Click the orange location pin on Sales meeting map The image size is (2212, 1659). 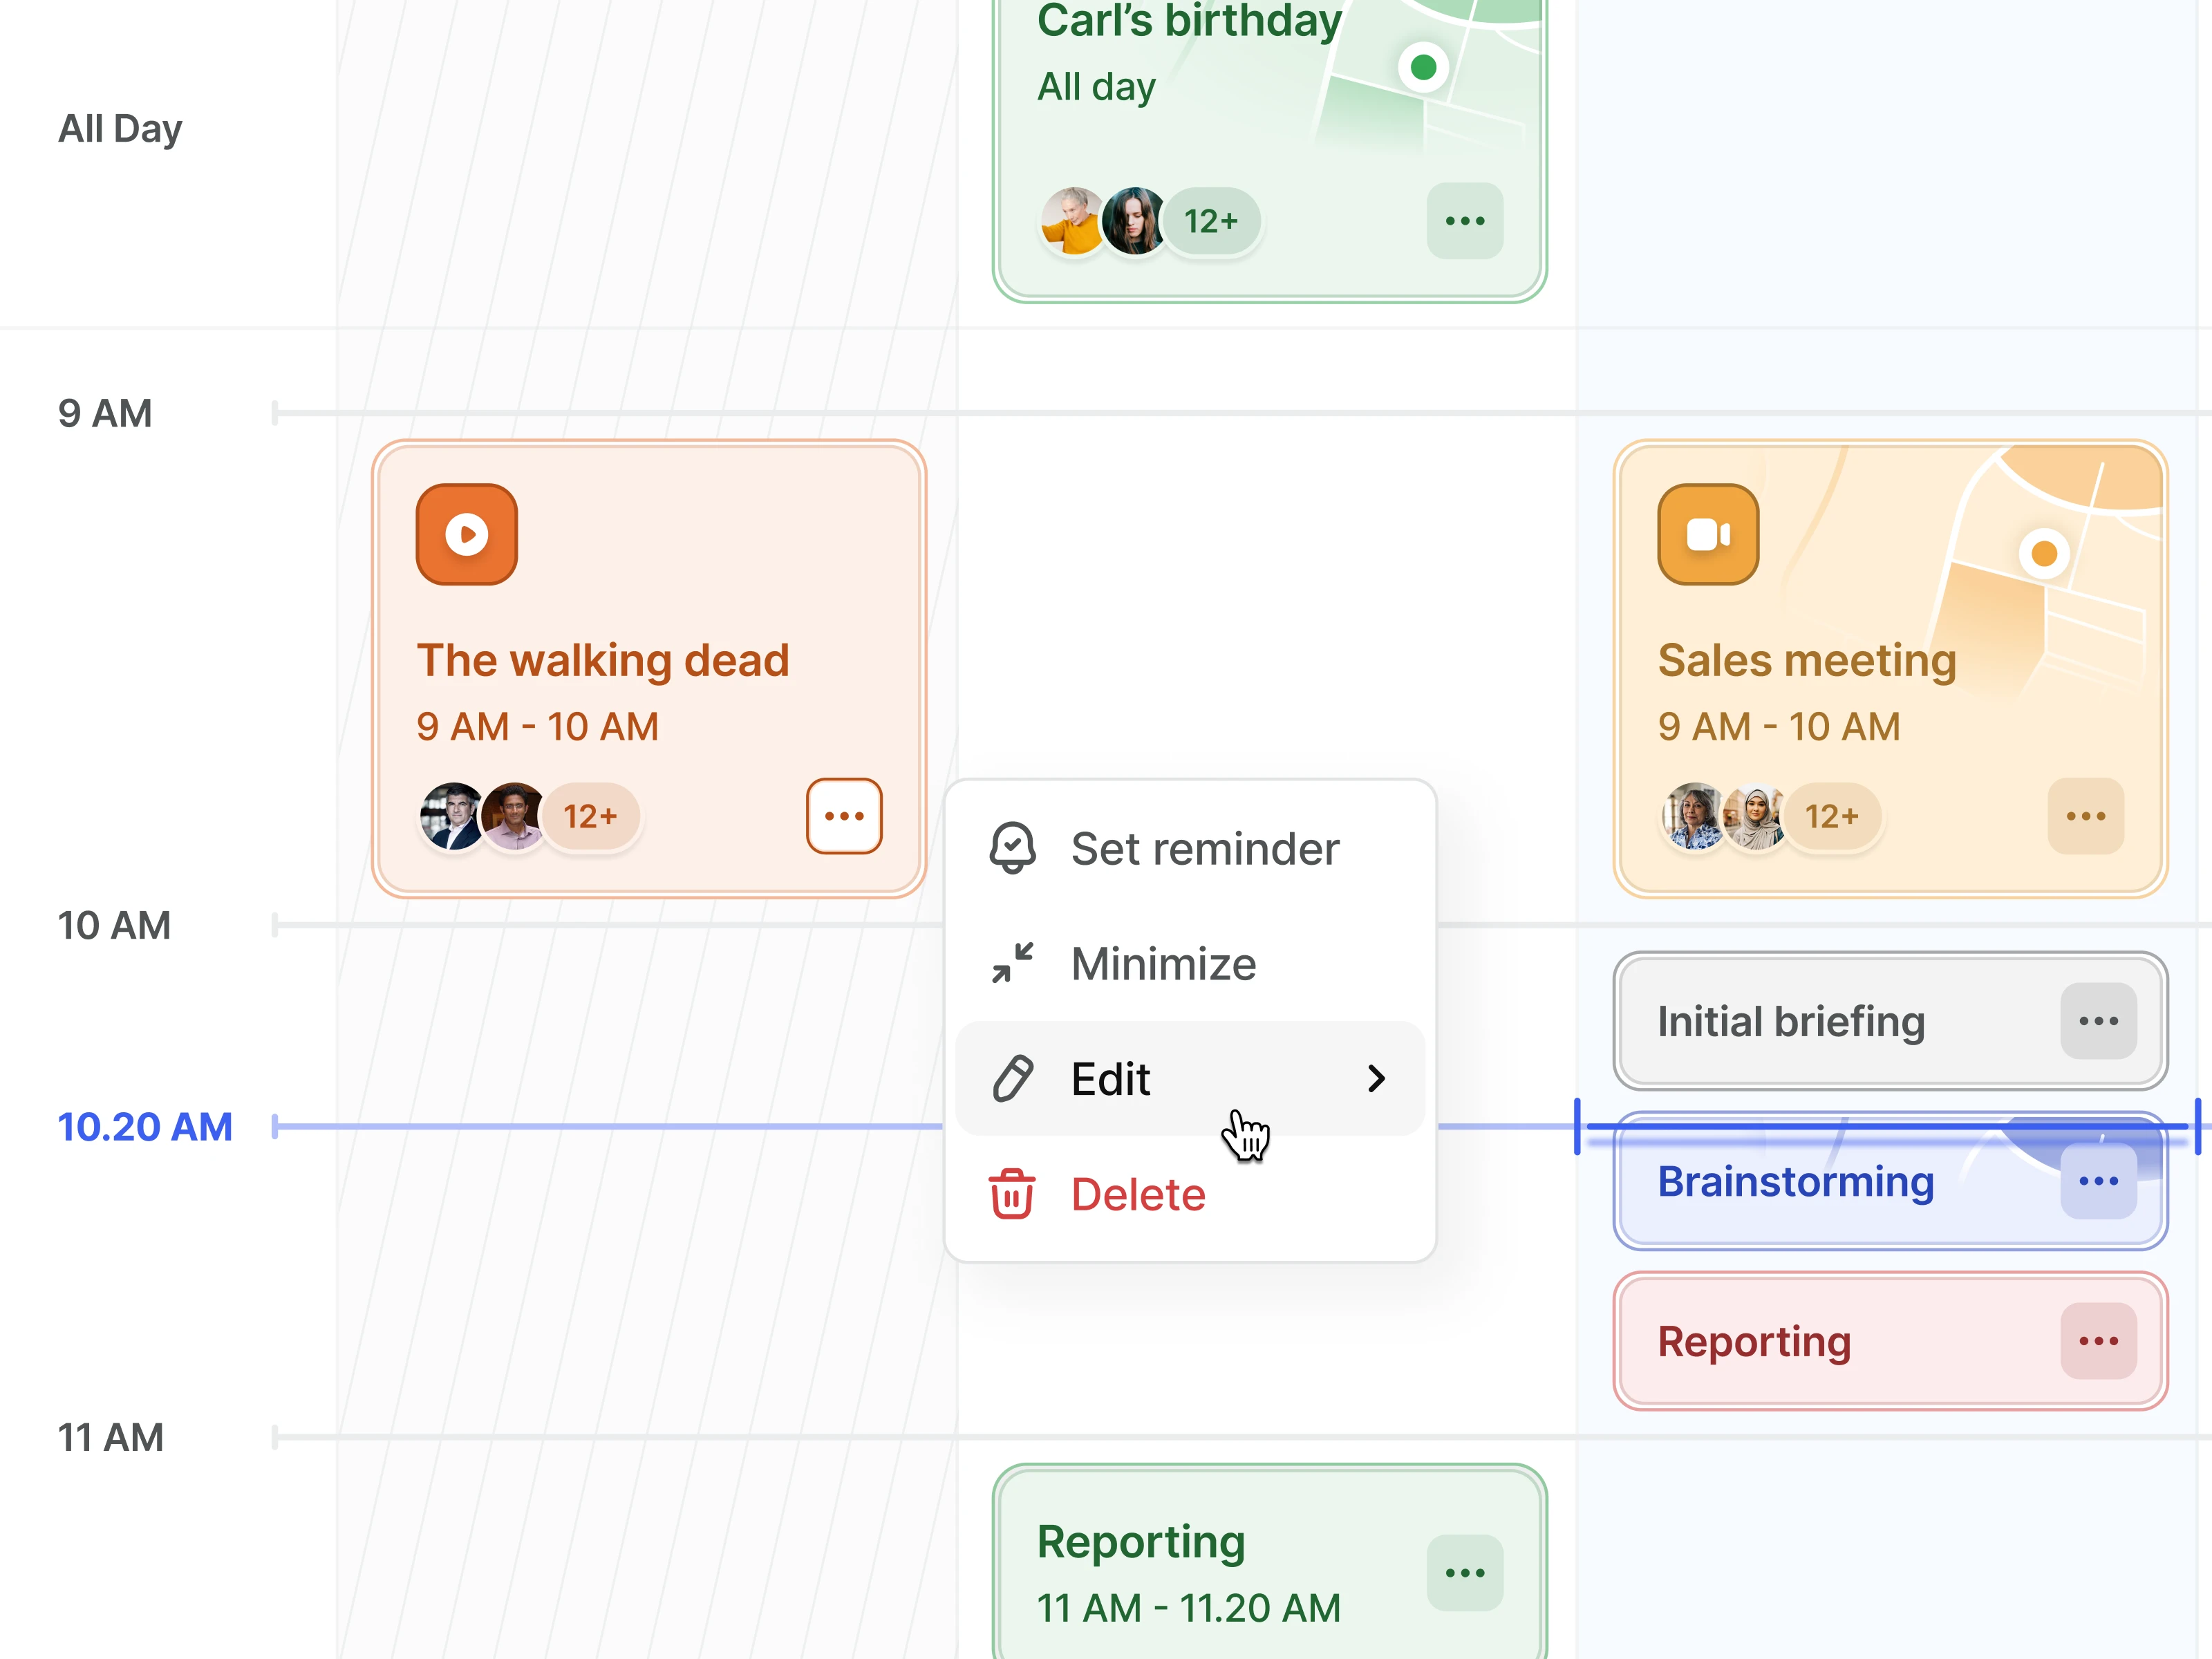(2044, 553)
